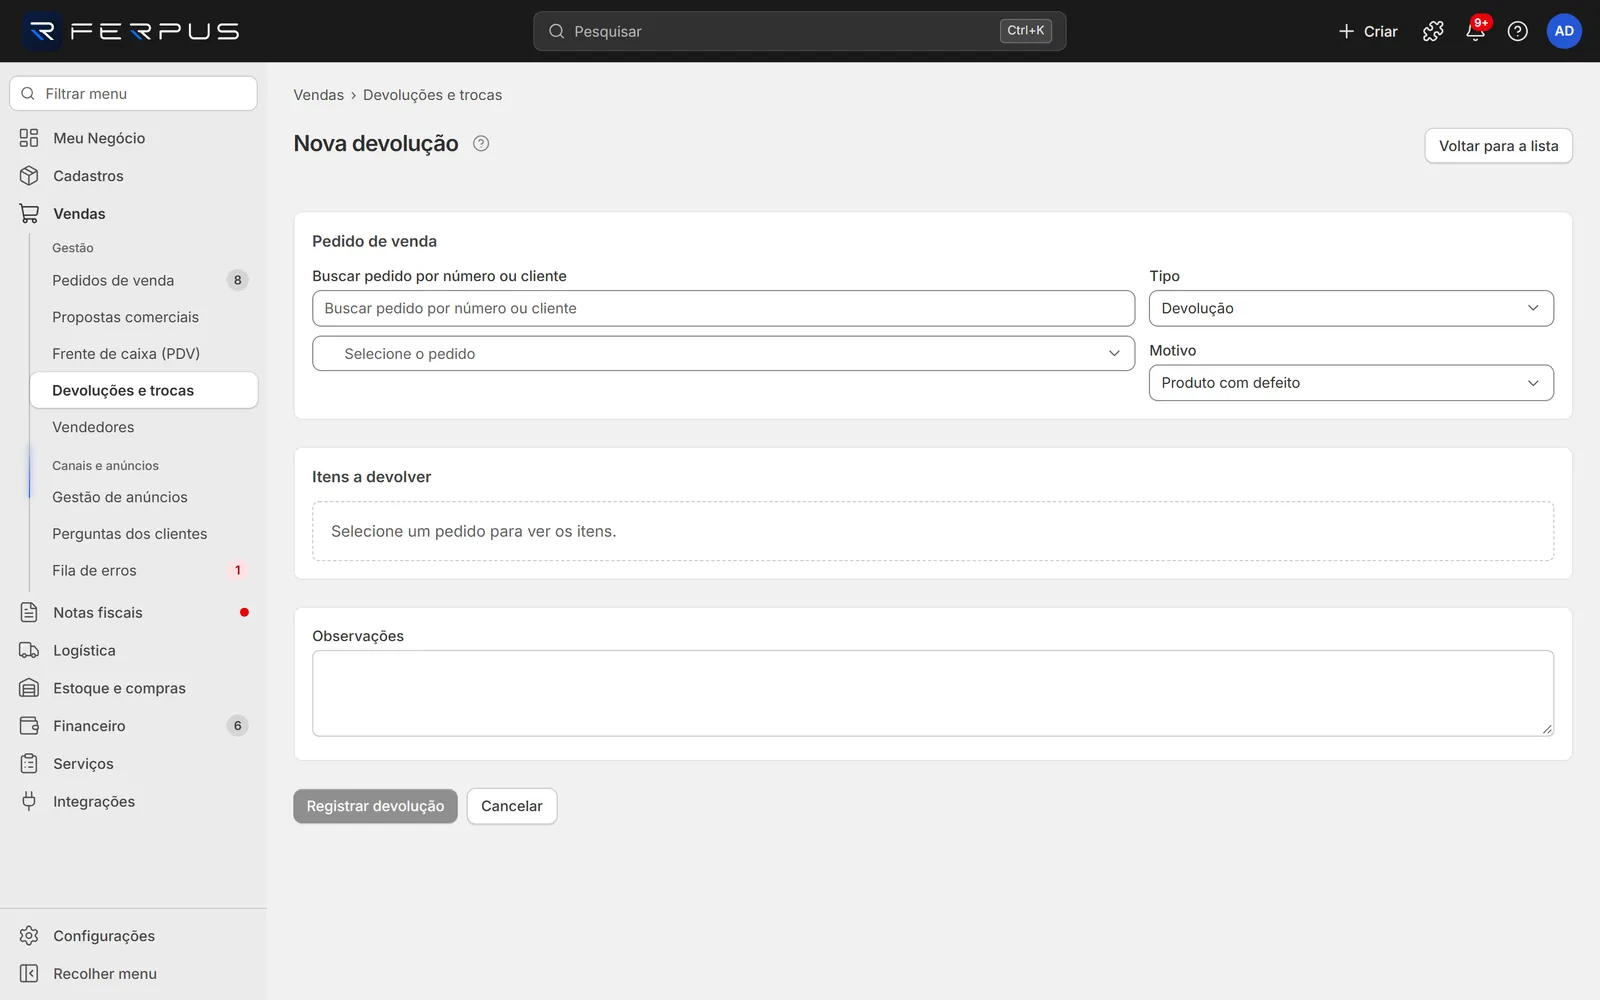Click the Recolher menu collapse icon
1600x1000 pixels.
click(x=29, y=974)
